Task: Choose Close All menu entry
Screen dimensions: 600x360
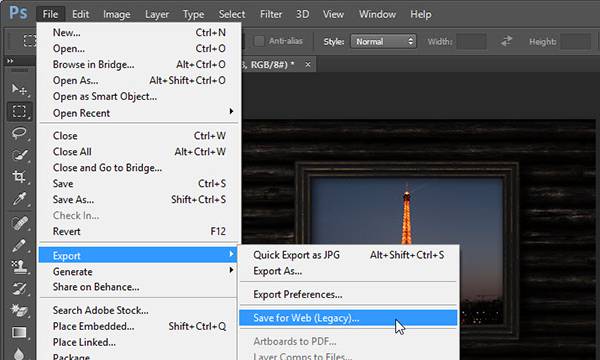Action: click(x=139, y=152)
